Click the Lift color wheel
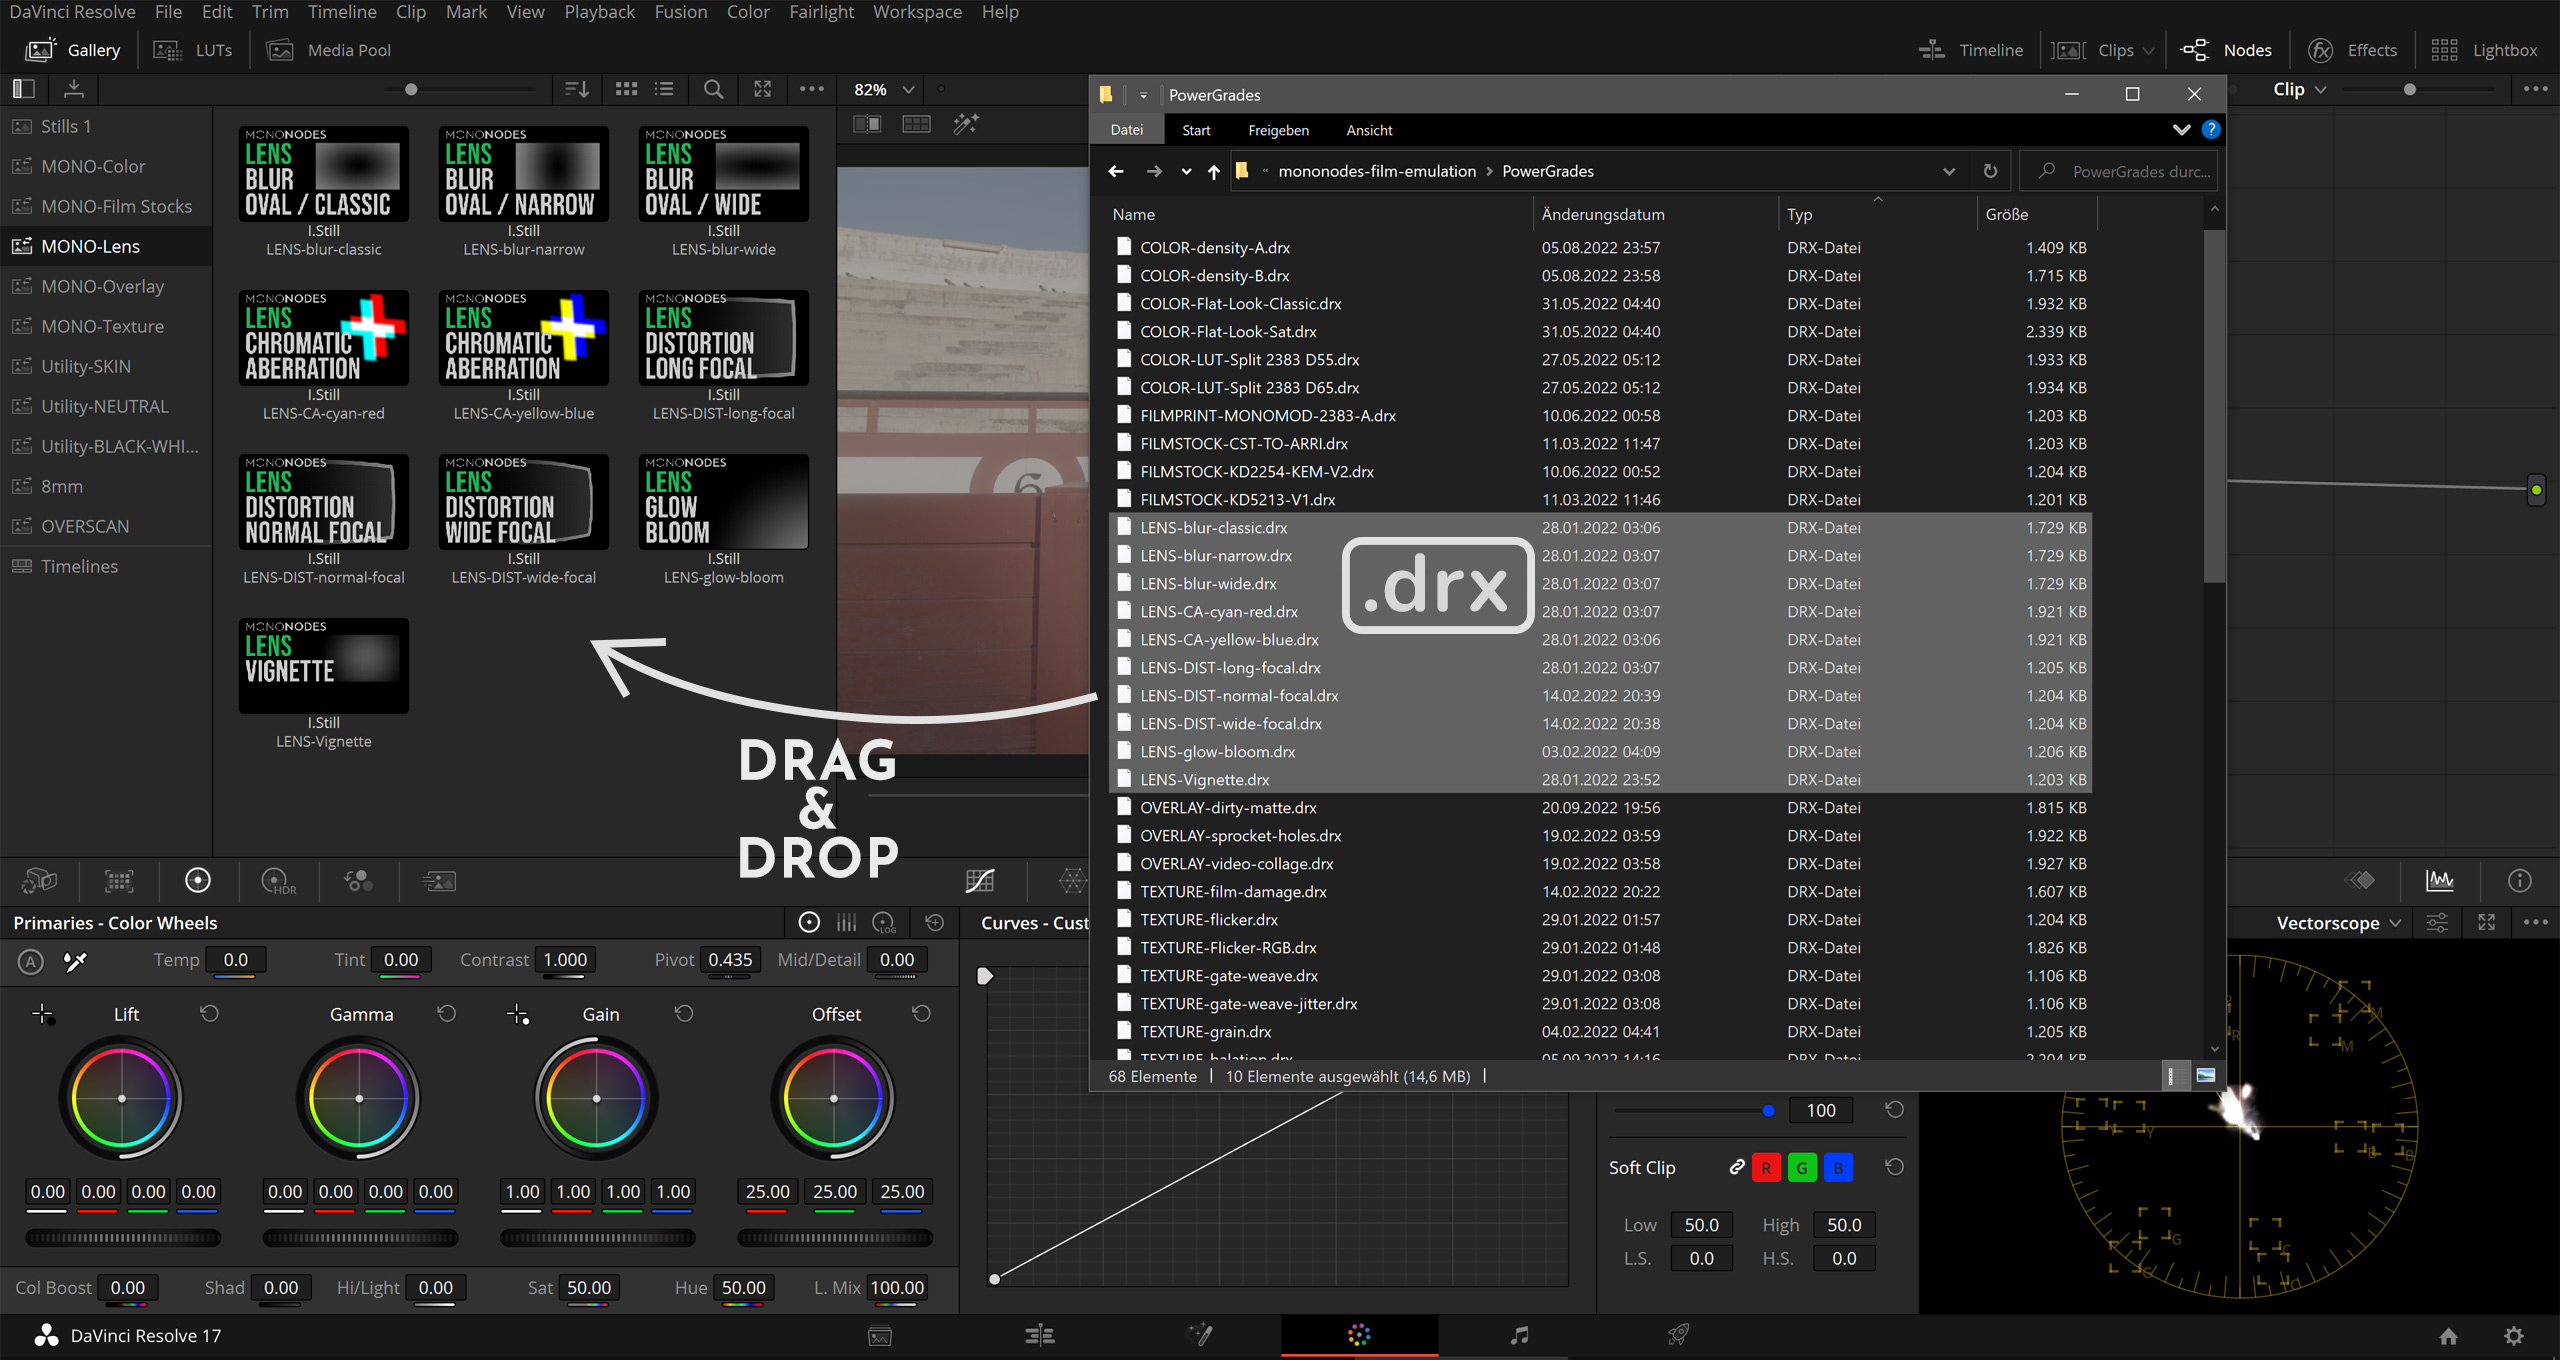Image resolution: width=2560 pixels, height=1360 pixels. tap(122, 1098)
